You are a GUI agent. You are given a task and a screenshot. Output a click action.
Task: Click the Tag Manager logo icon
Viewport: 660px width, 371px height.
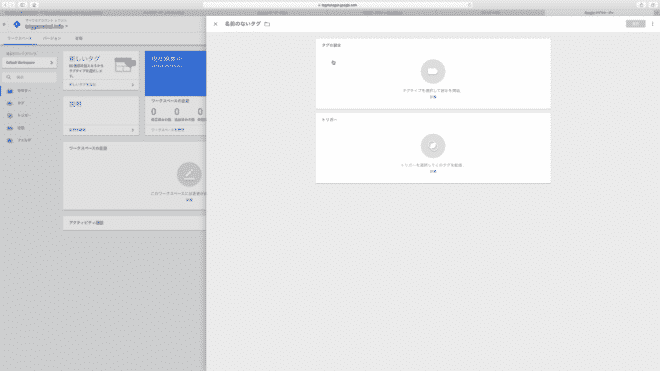pyautogui.click(x=17, y=24)
